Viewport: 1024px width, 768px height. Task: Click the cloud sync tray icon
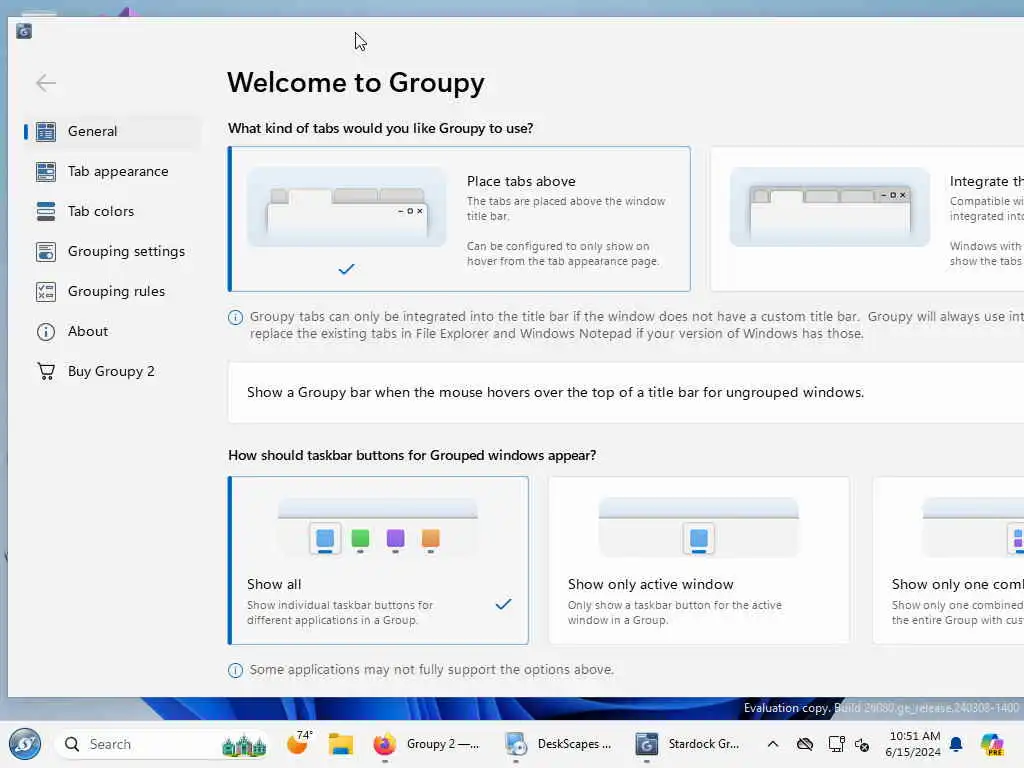pyautogui.click(x=805, y=744)
